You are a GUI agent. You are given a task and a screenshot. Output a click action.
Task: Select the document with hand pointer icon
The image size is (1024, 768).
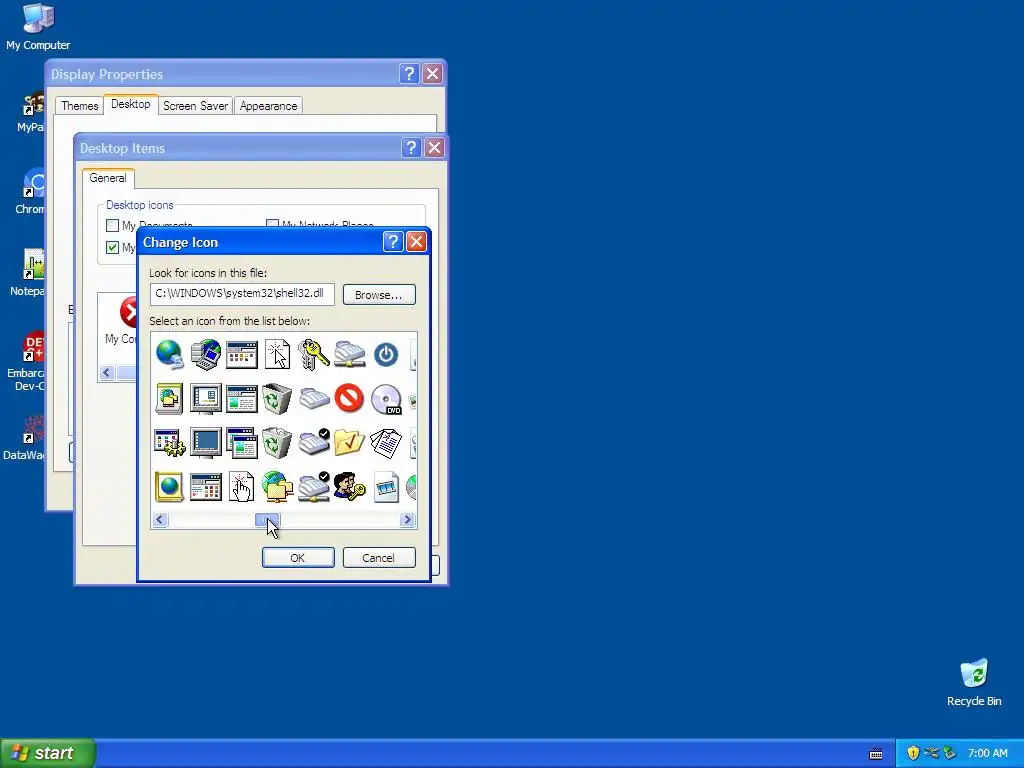tap(242, 487)
